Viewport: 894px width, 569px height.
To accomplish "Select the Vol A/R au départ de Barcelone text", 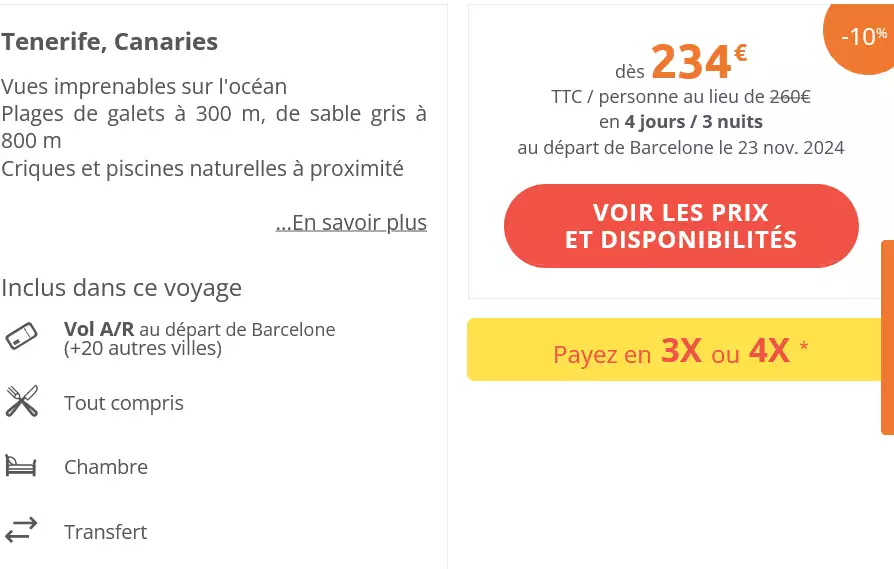I will 199,329.
